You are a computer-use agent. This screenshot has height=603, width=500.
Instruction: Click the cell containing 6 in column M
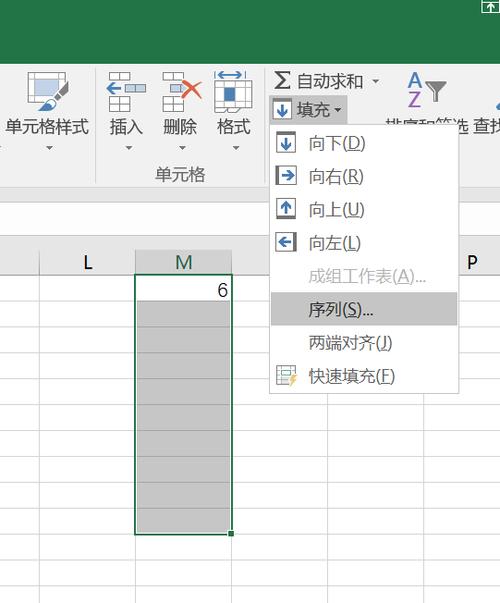[x=183, y=288]
